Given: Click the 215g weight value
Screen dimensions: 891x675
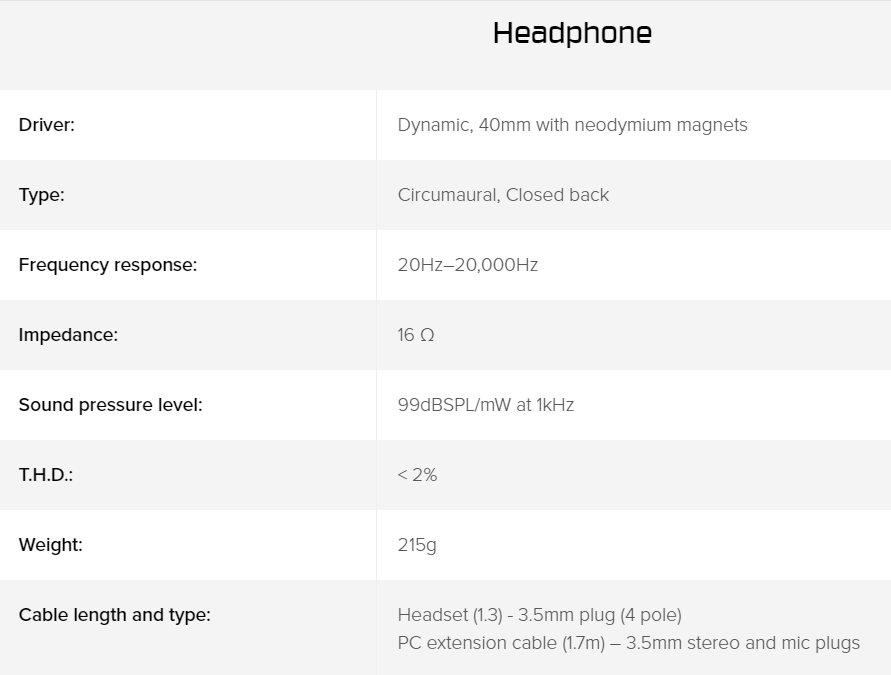Looking at the screenshot, I should 417,545.
